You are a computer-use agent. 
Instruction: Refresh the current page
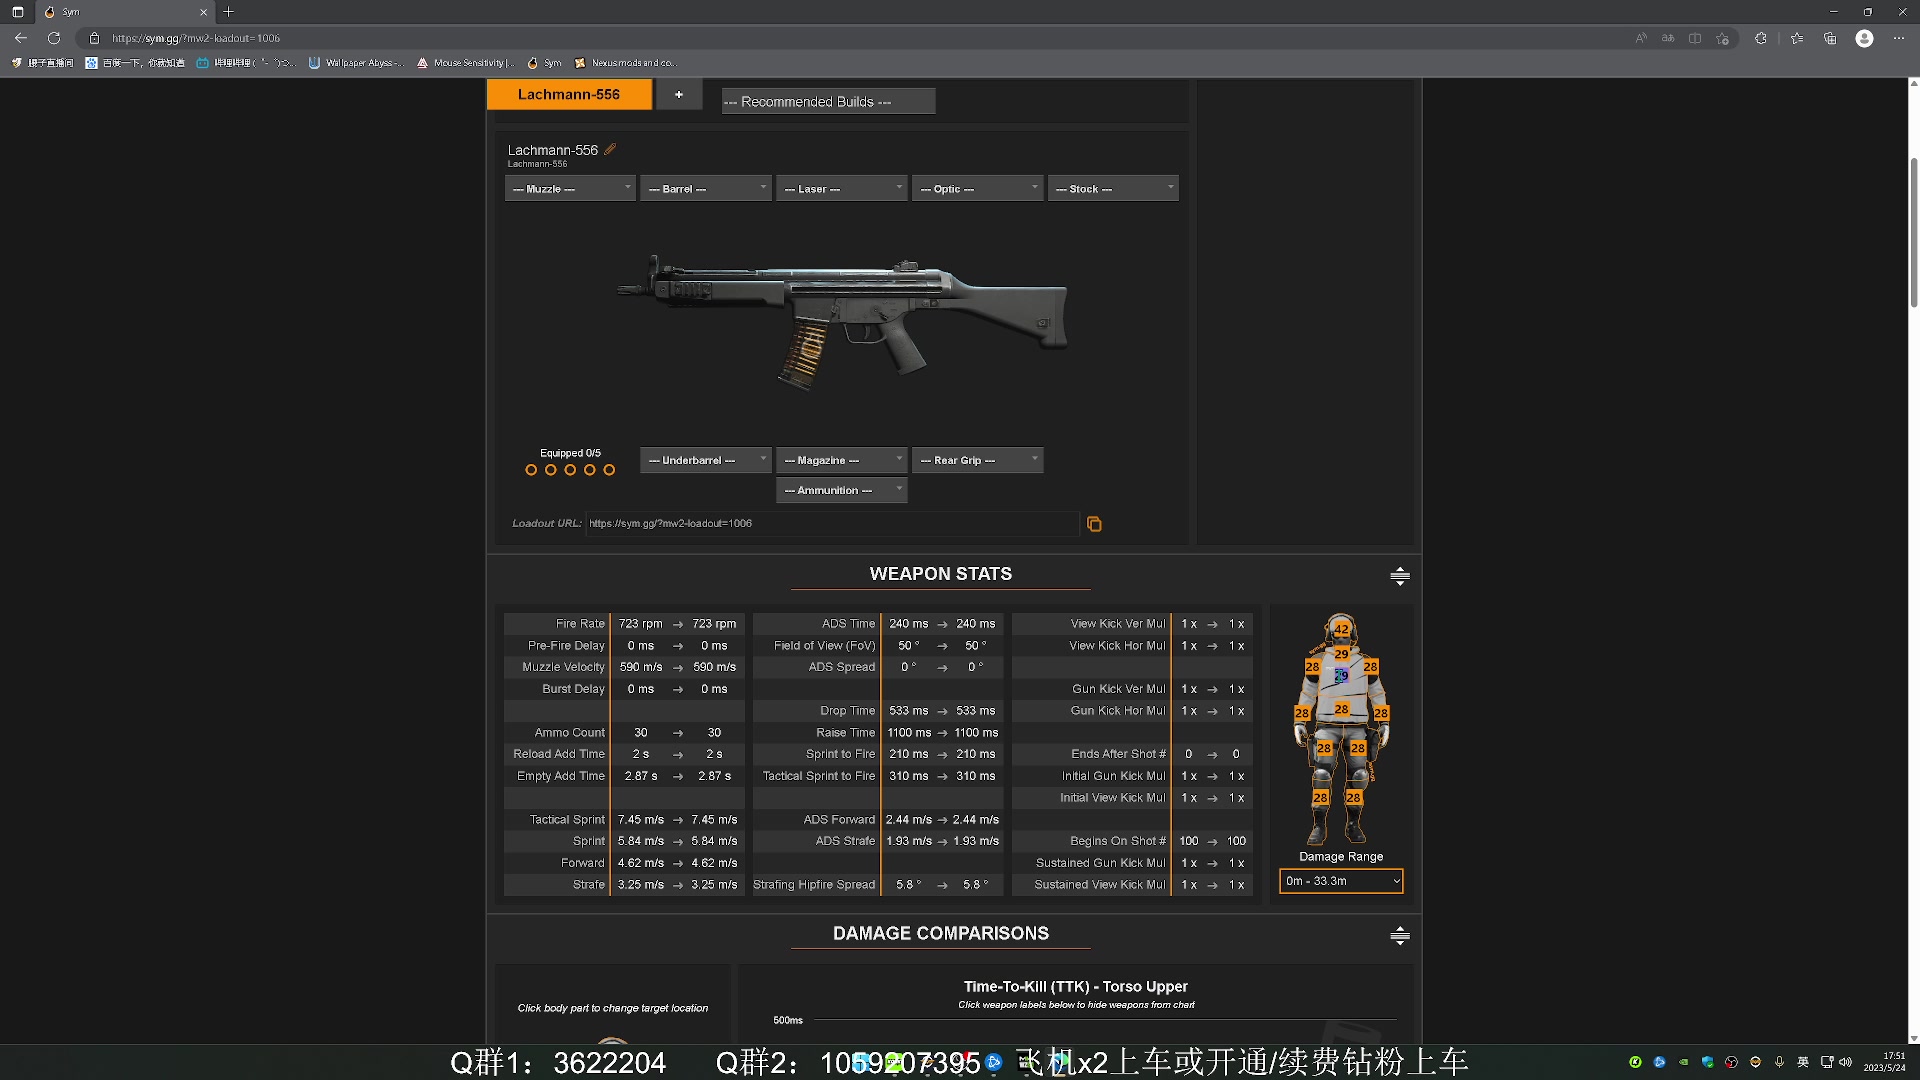pos(54,38)
